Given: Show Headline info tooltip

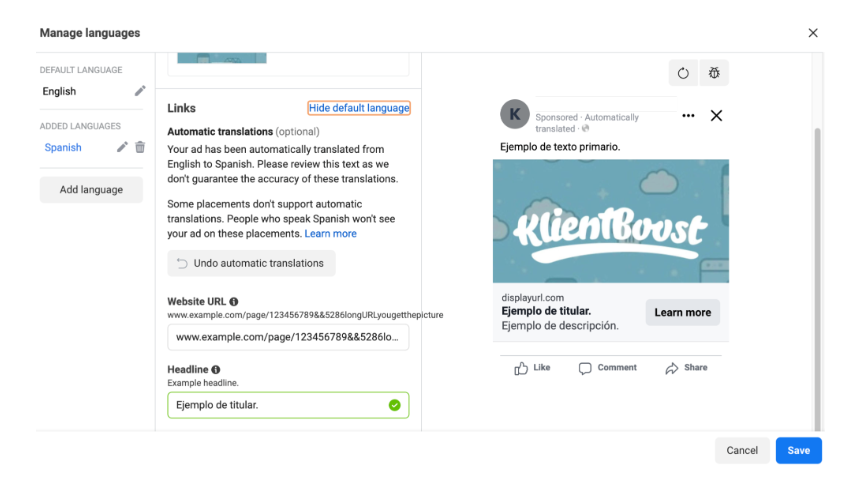Looking at the screenshot, I should click(216, 369).
